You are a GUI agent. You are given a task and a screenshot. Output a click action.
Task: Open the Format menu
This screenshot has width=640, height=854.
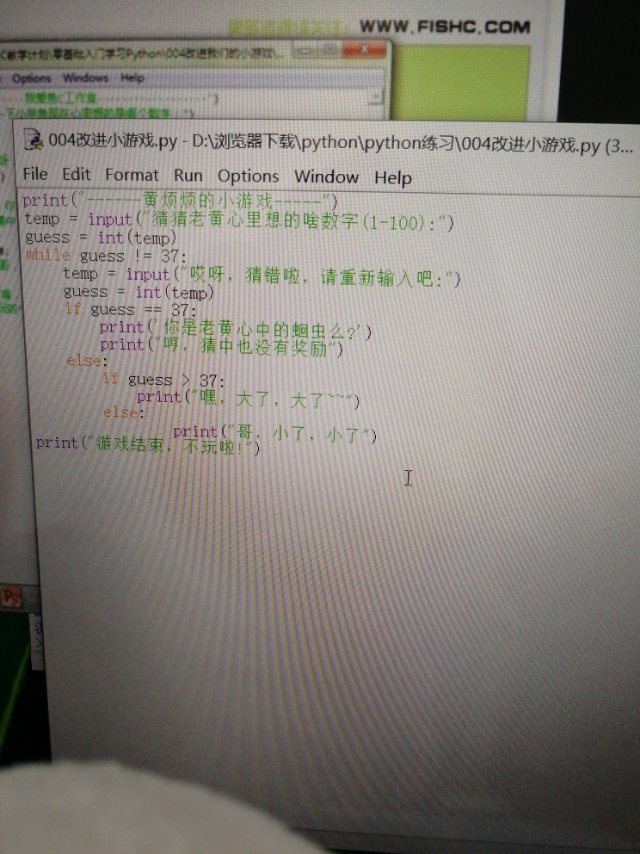pyautogui.click(x=132, y=175)
